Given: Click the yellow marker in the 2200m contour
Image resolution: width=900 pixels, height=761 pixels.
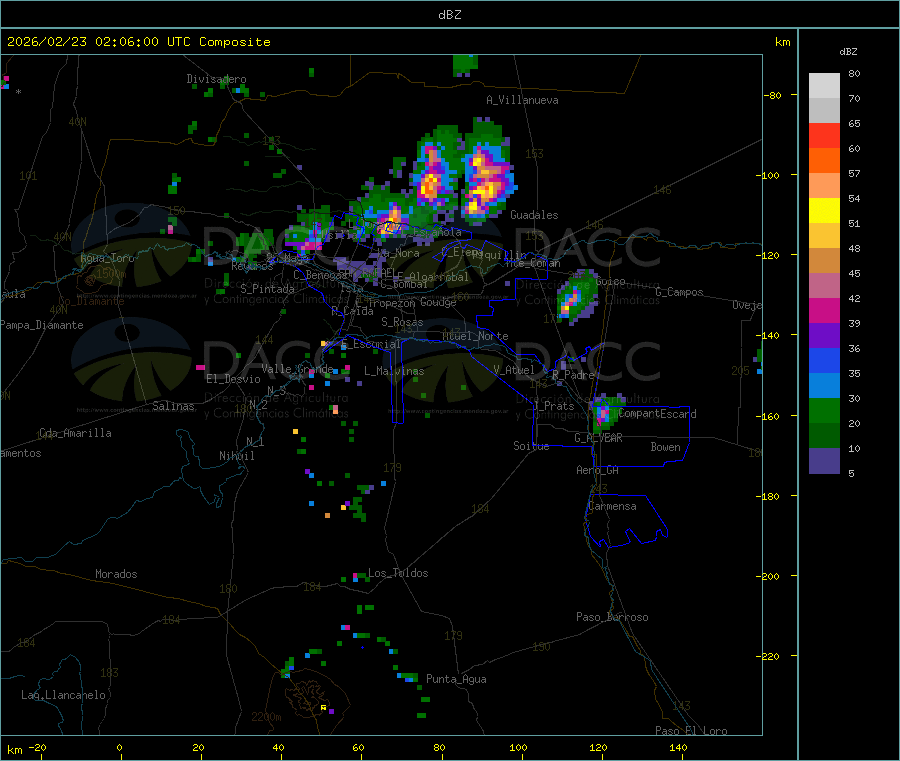Looking at the screenshot, I should pyautogui.click(x=324, y=708).
